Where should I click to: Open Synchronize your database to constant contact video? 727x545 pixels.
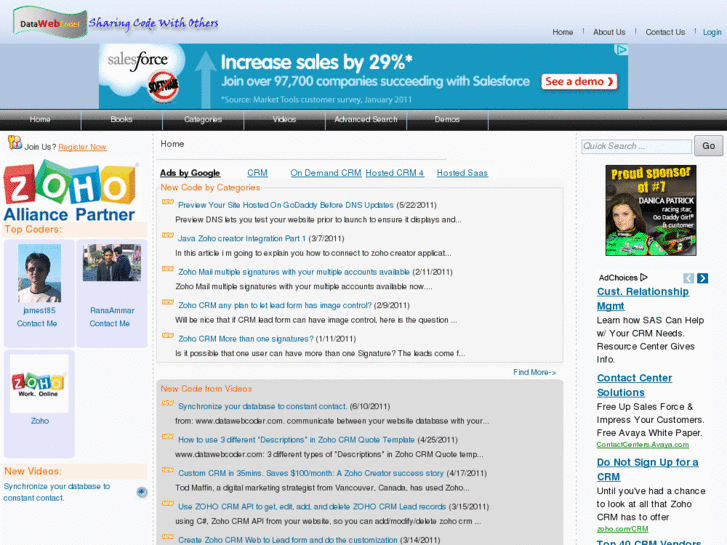pos(262,406)
